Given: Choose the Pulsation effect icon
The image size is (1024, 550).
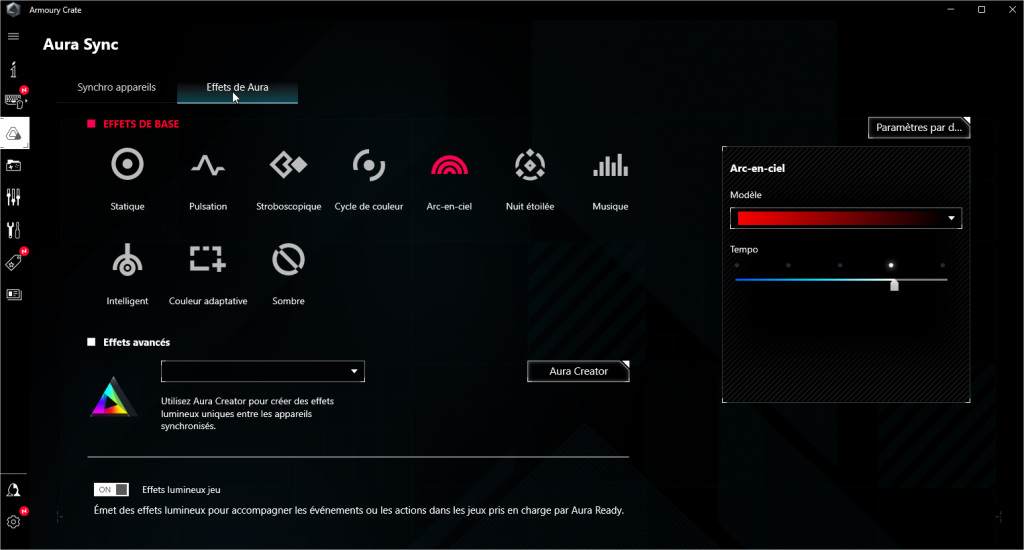Looking at the screenshot, I should [x=208, y=165].
